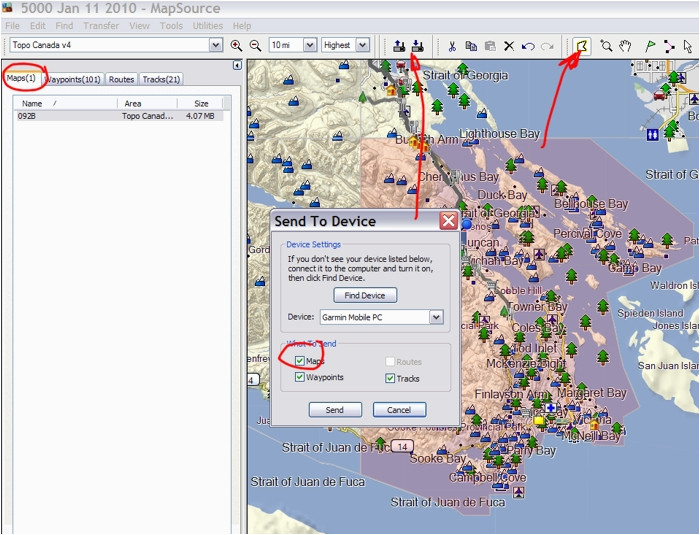The image size is (700, 535).
Task: Click the Zoom Out magnifier icon
Action: click(255, 45)
